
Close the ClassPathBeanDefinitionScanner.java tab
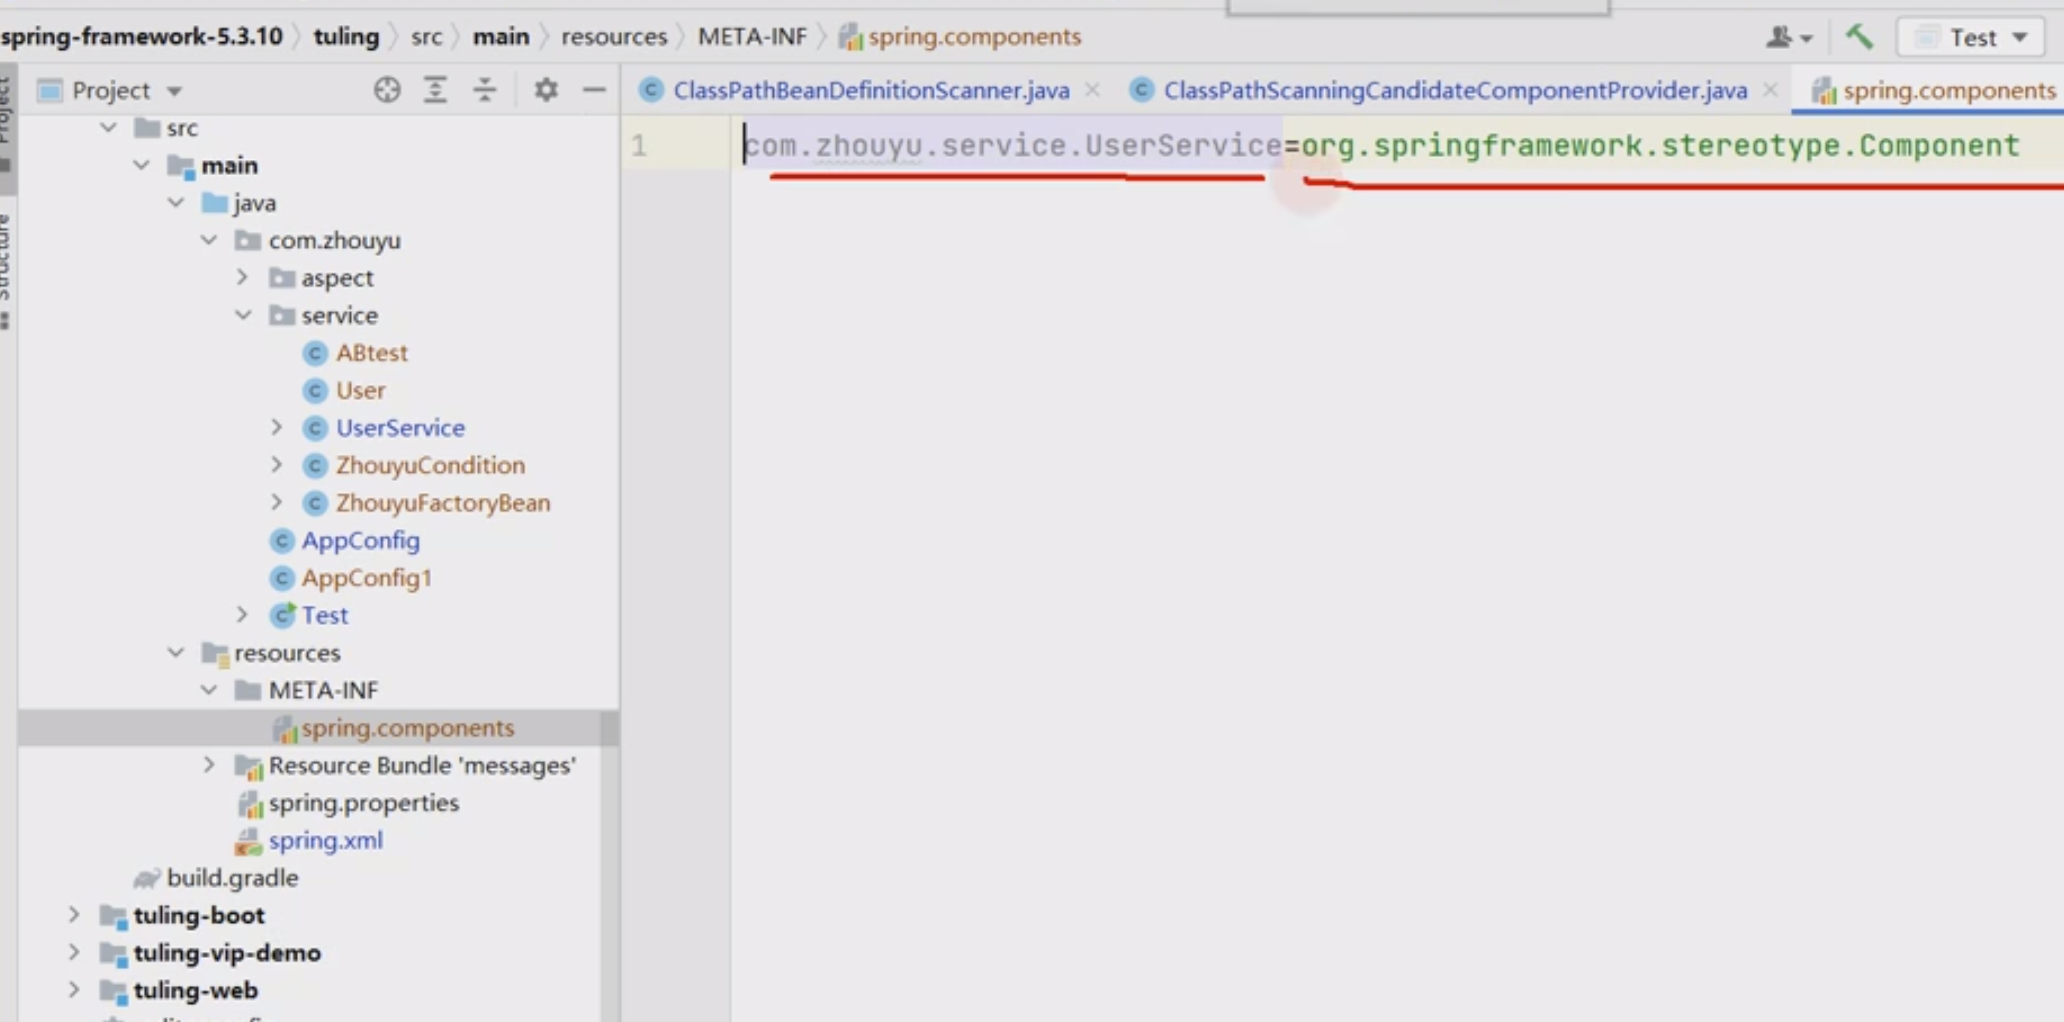[x=1093, y=90]
